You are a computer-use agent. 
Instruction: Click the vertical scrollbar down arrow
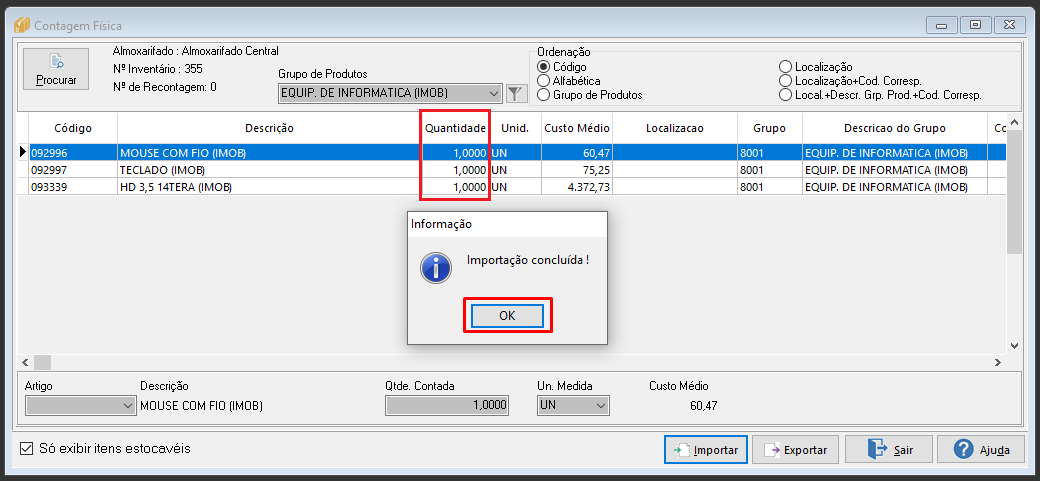(x=1014, y=346)
